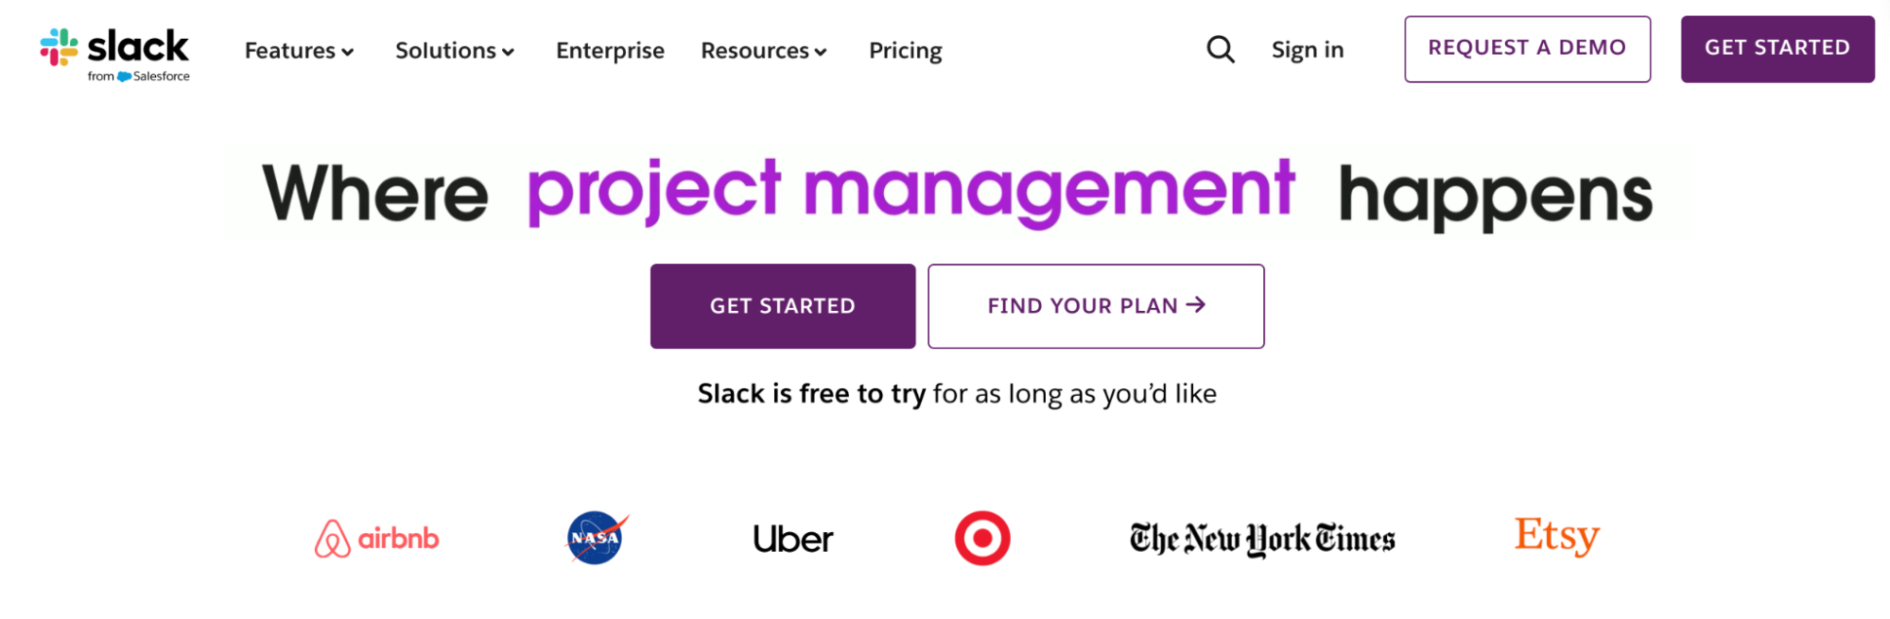Click the Target bullseye logo
This screenshot has width=1890, height=619.
point(982,539)
